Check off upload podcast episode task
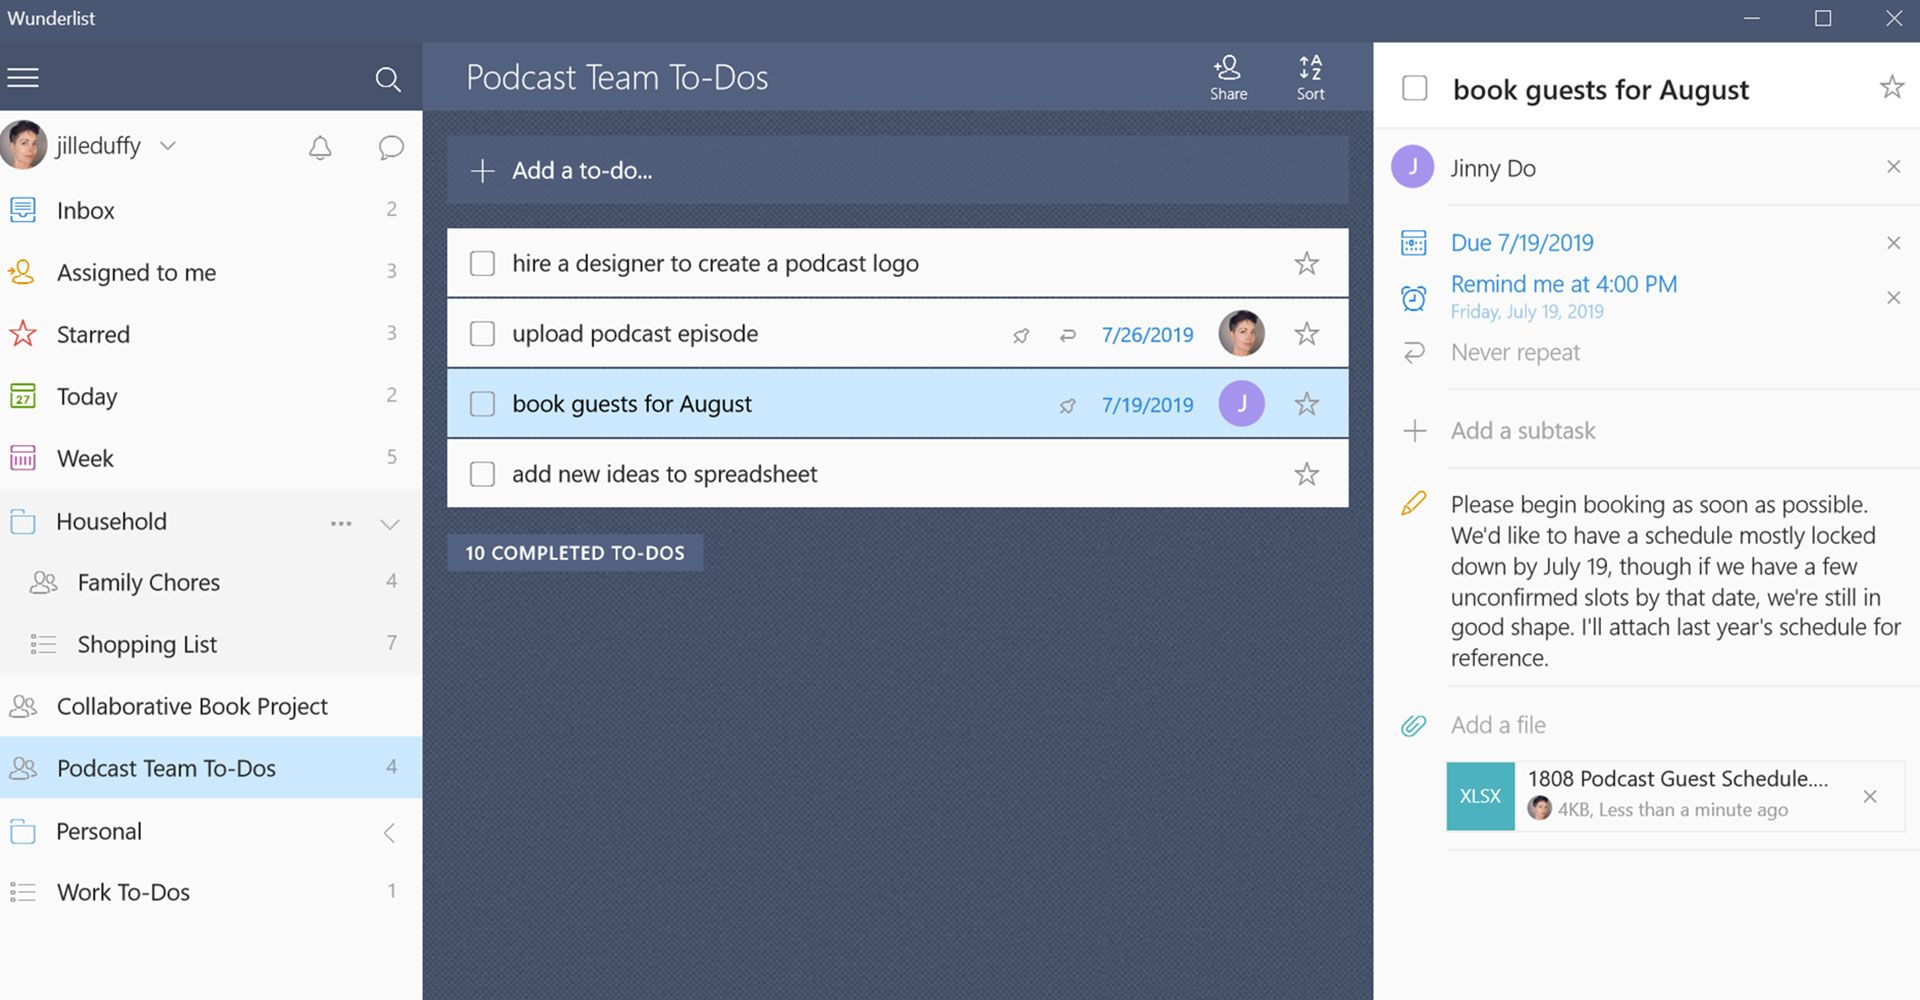 coord(482,333)
